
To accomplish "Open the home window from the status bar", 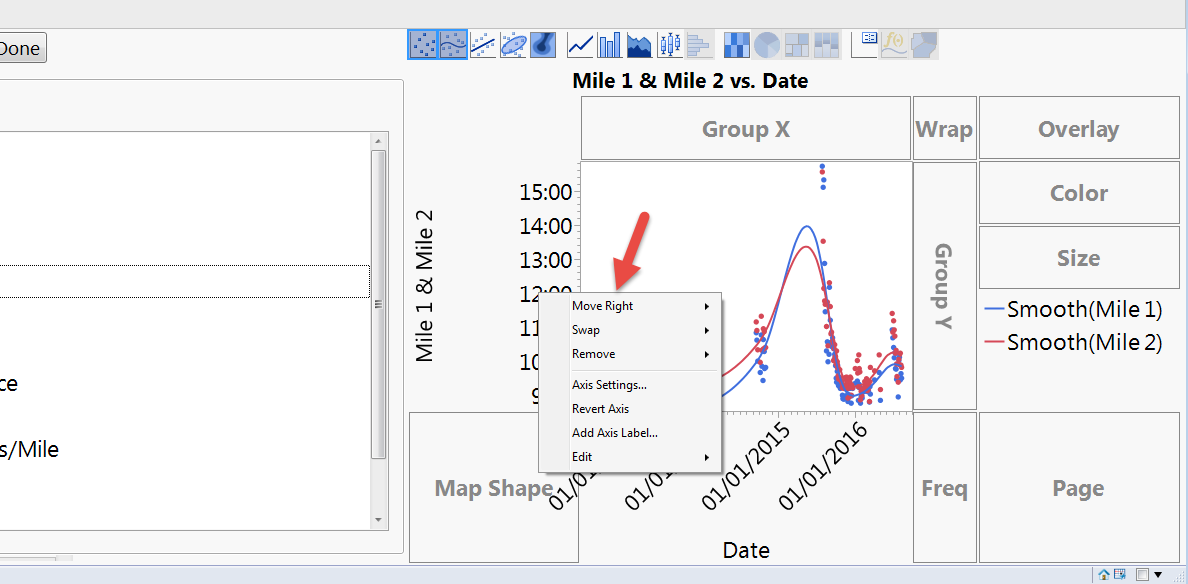I will [1106, 574].
